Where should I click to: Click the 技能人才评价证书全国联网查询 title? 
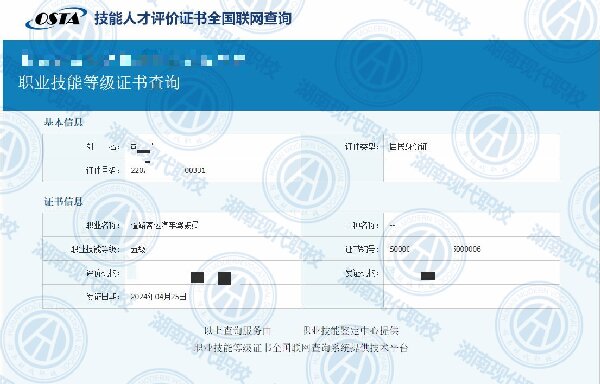pyautogui.click(x=193, y=18)
